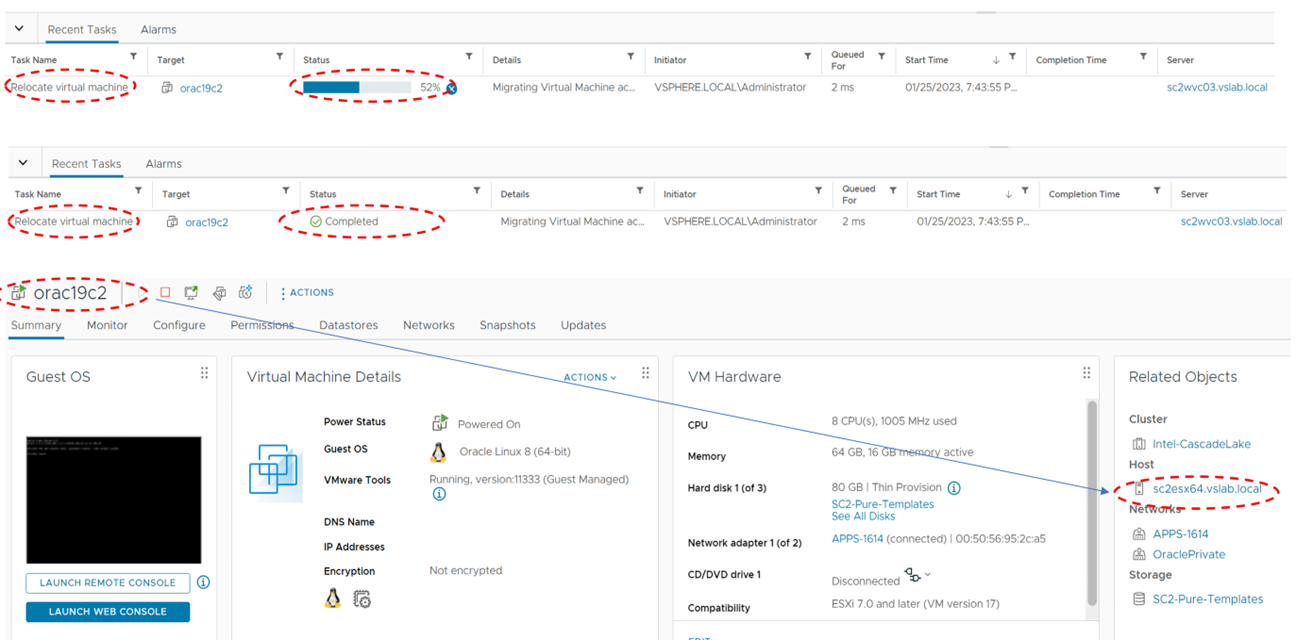Click the '8 CPU(s), 1005 MHz used' value
This screenshot has height=640, width=1296.
click(x=894, y=421)
